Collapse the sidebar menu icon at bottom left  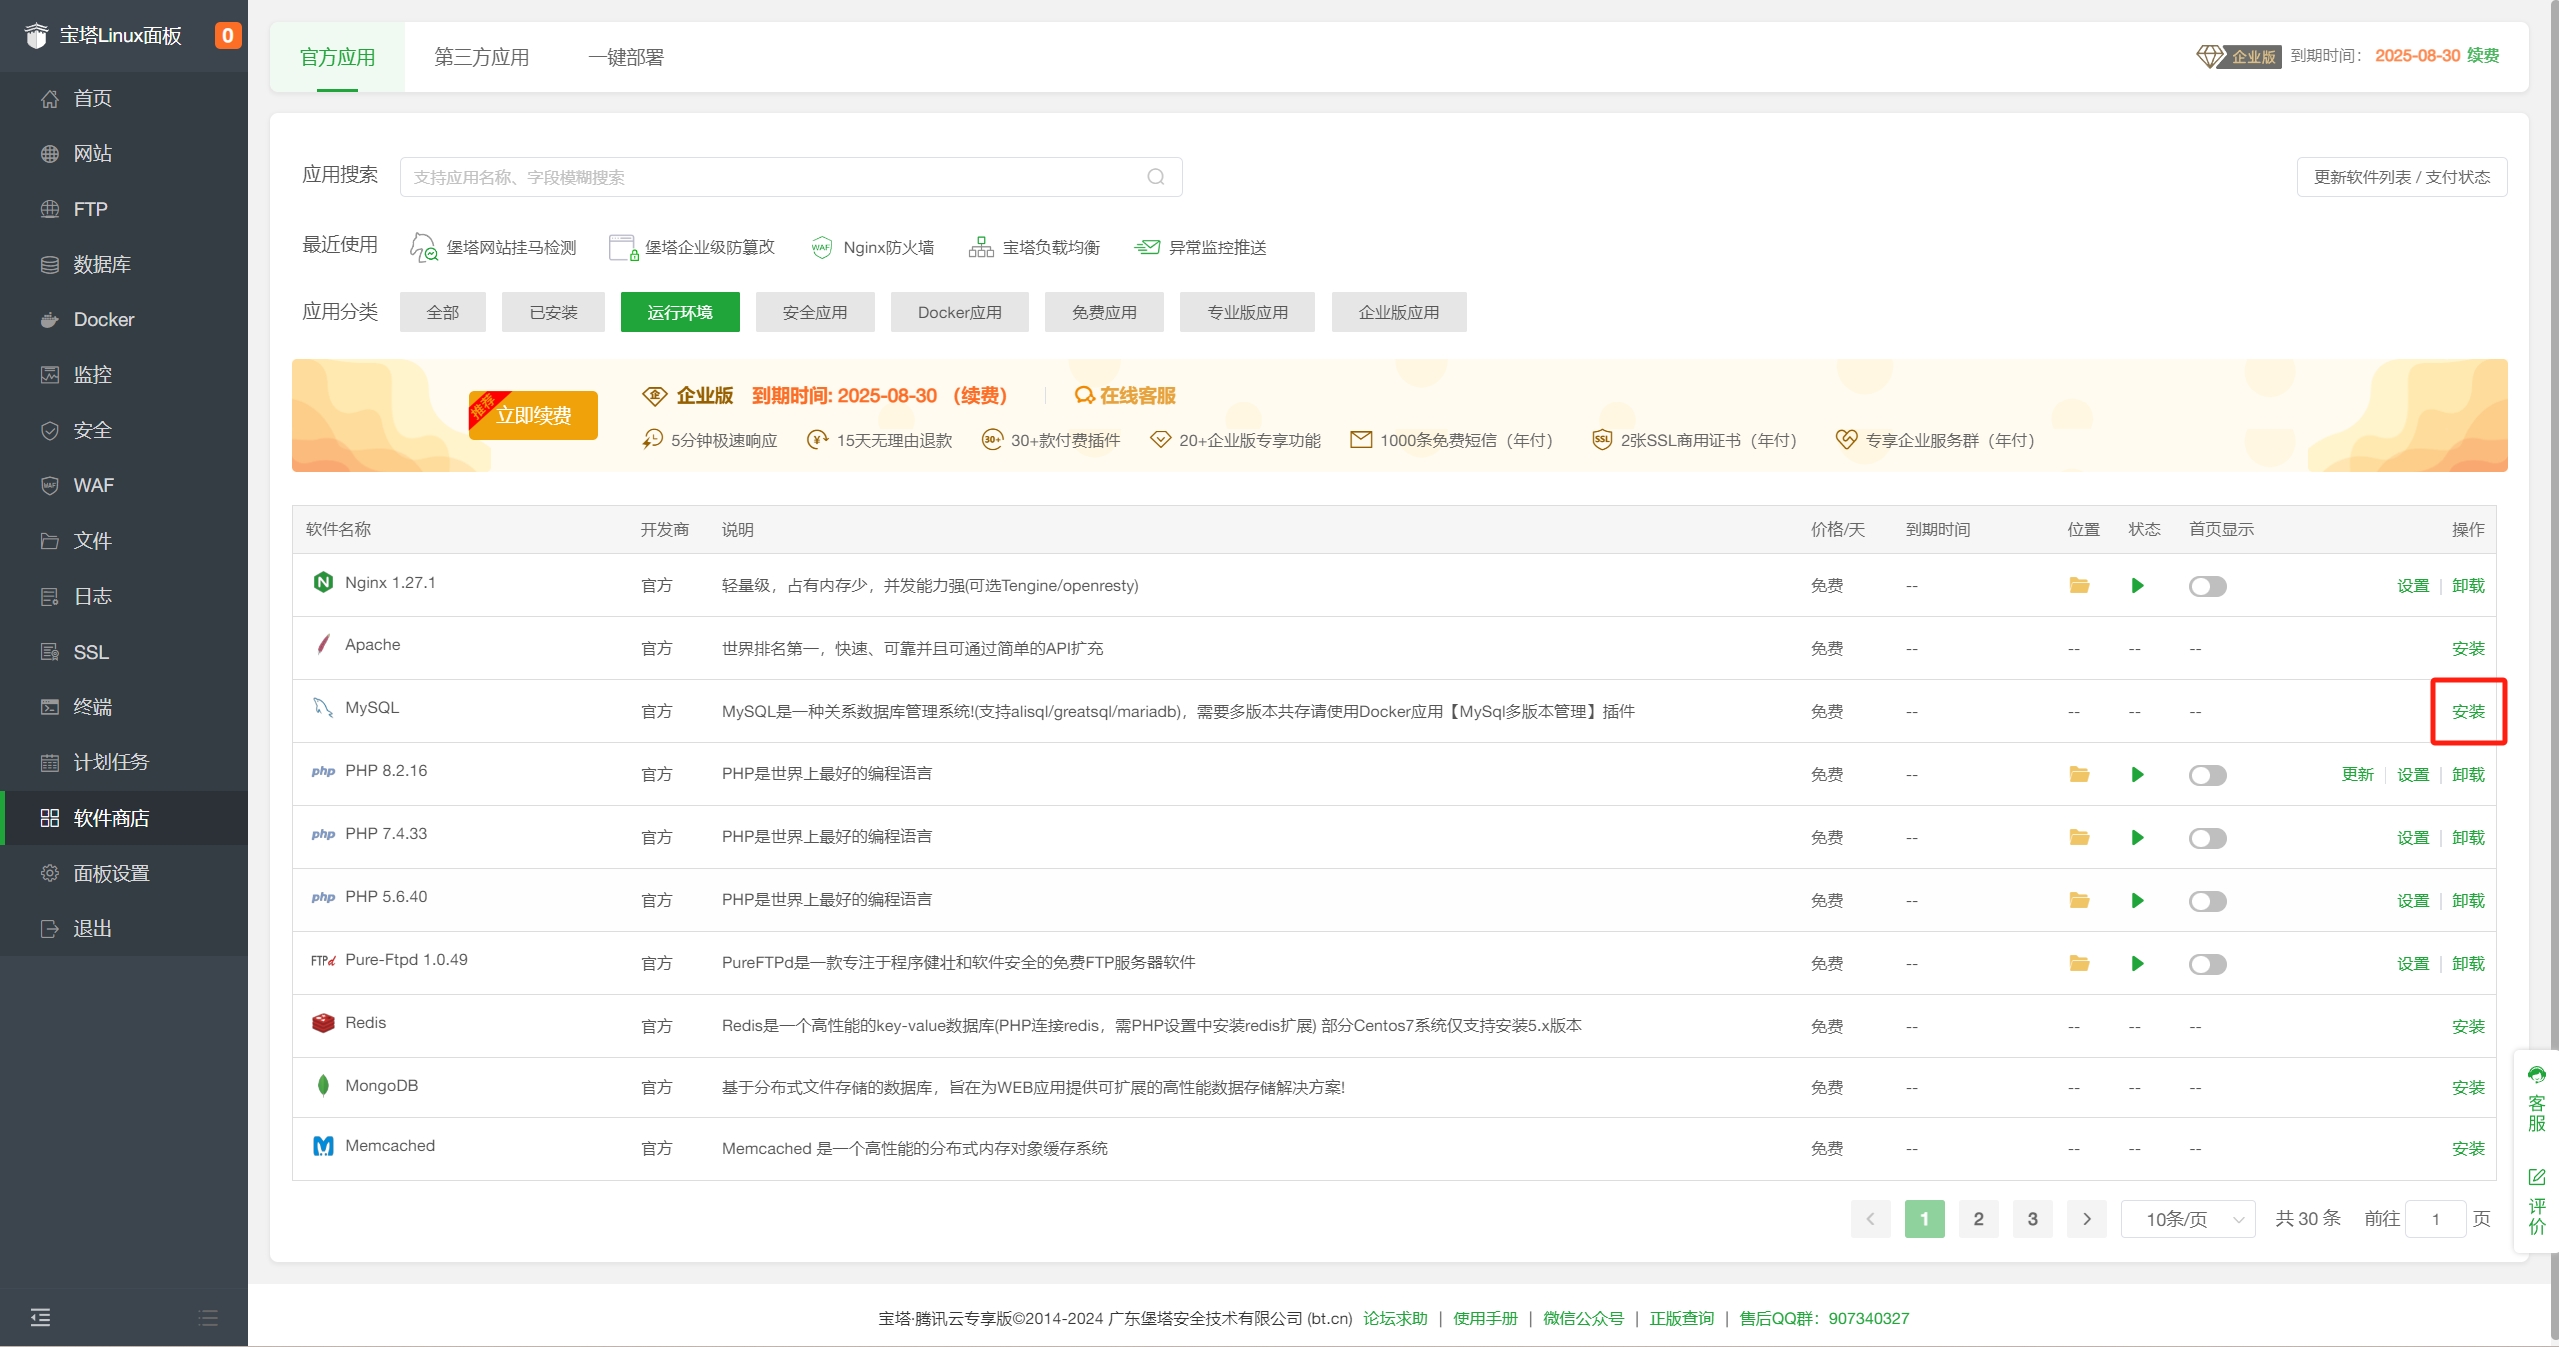pyautogui.click(x=40, y=1317)
